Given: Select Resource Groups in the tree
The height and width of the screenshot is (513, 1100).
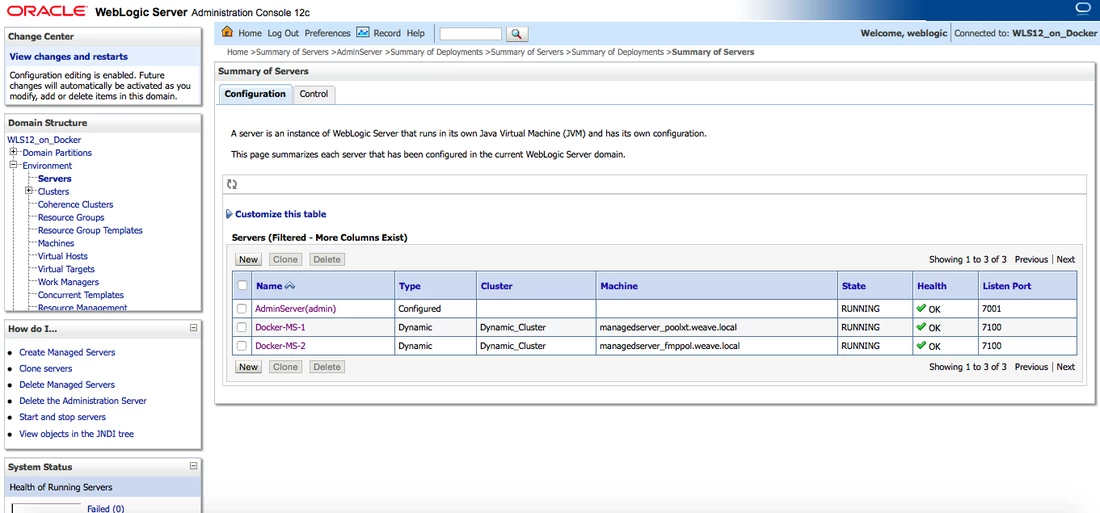Looking at the screenshot, I should tap(71, 218).
